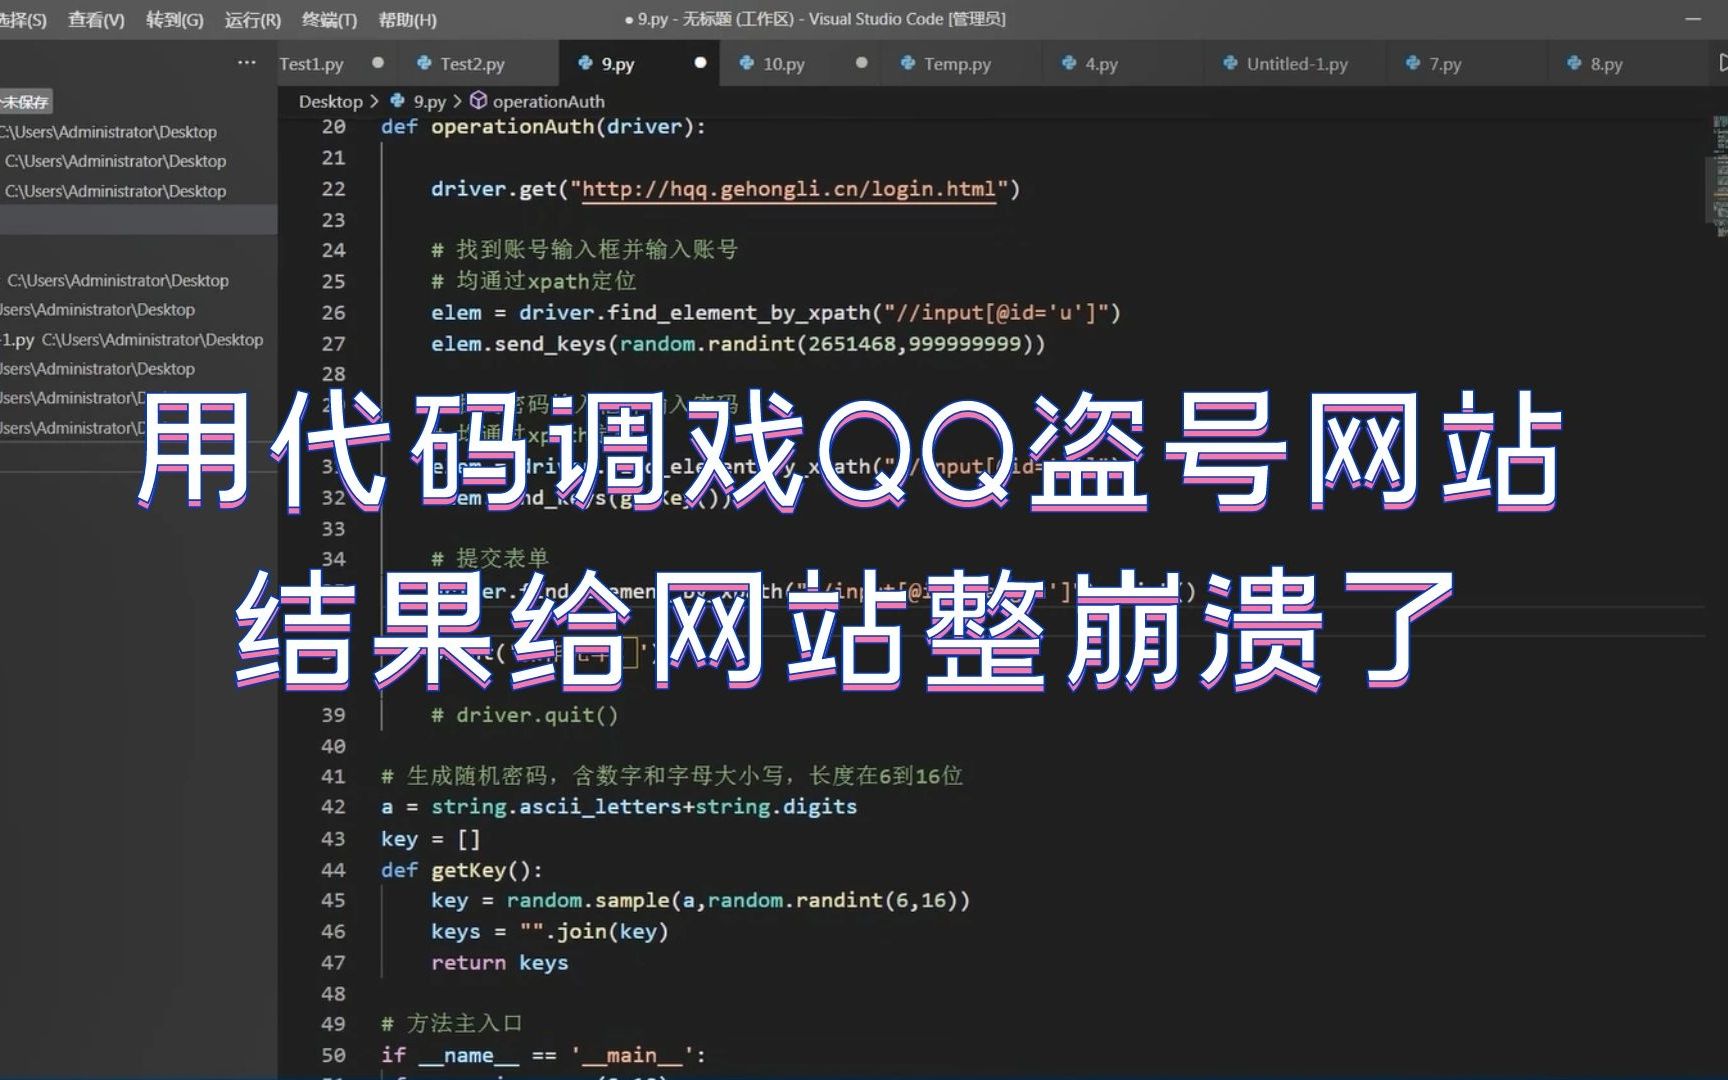This screenshot has width=1728, height=1080.
Task: Click line number 39 in gutter
Action: (x=333, y=714)
